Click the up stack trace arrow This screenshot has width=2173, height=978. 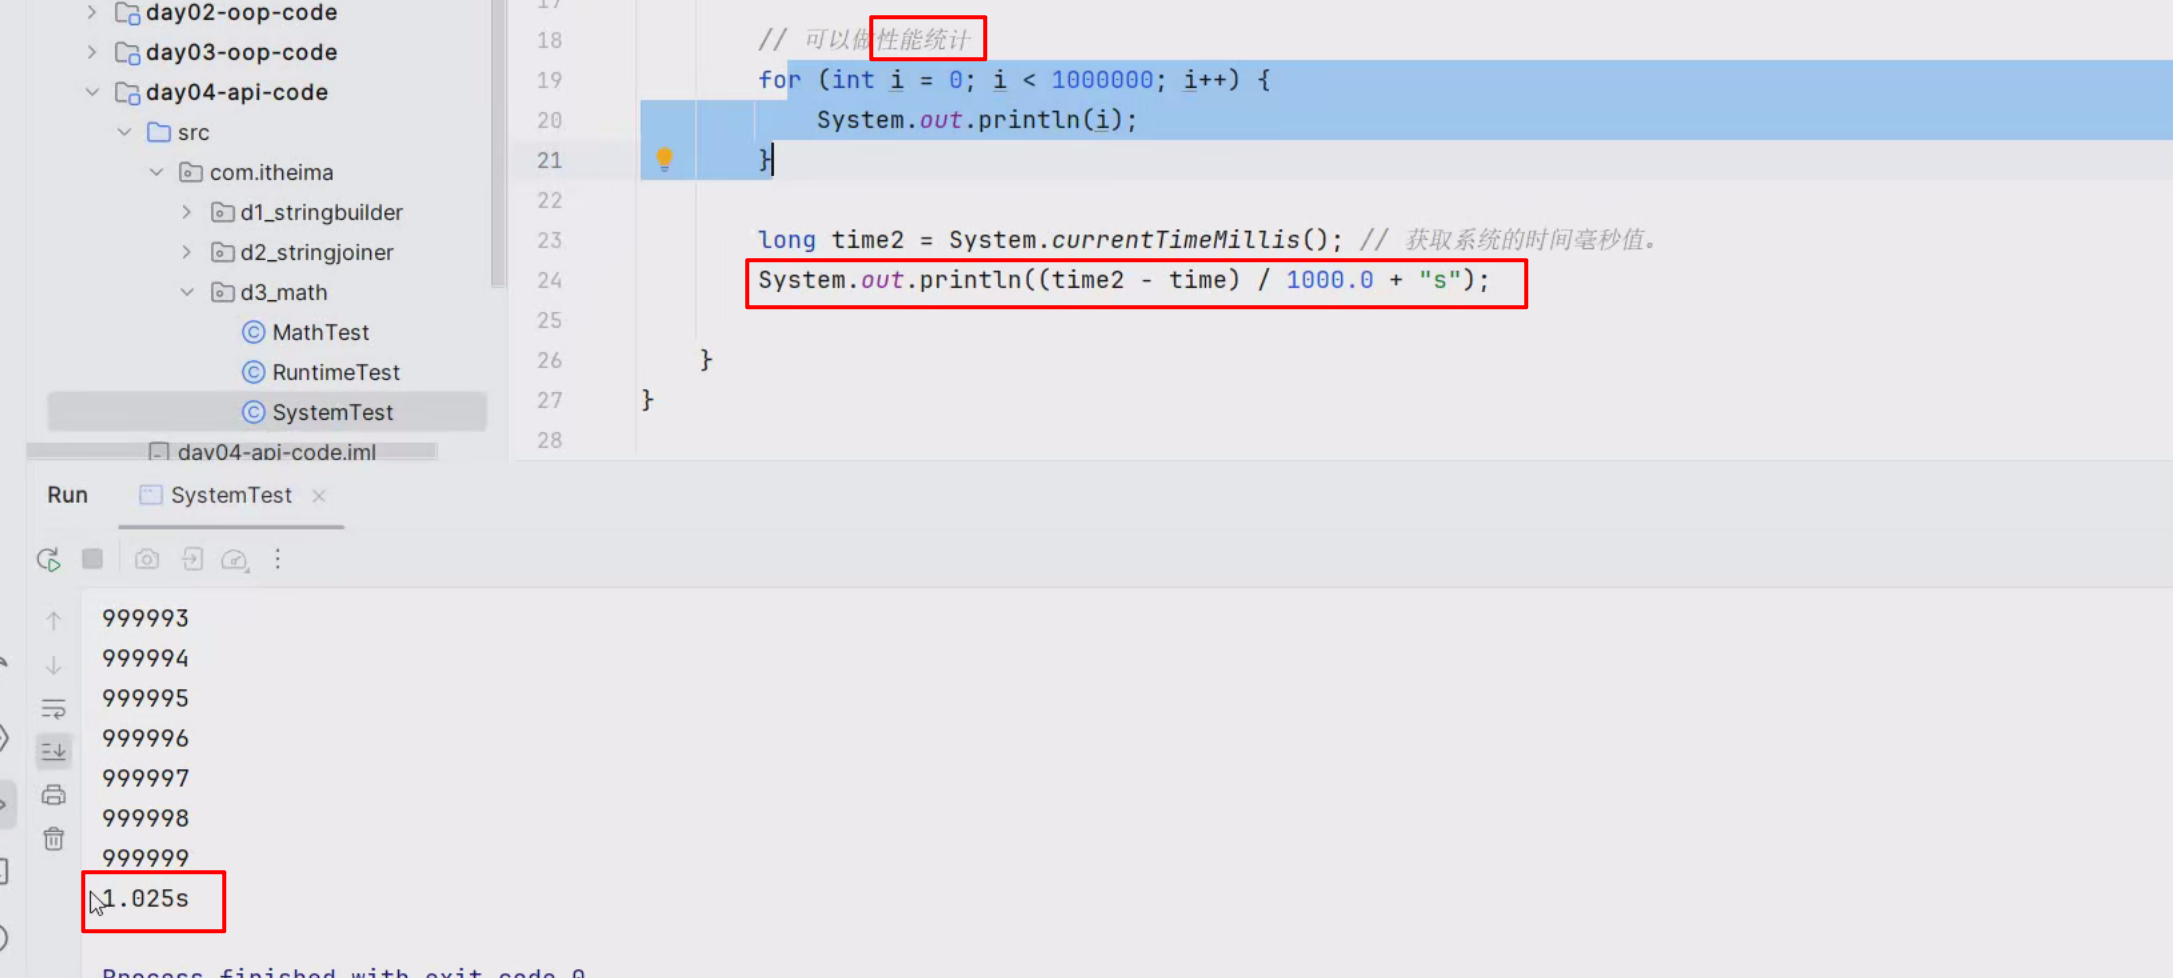[x=54, y=621]
